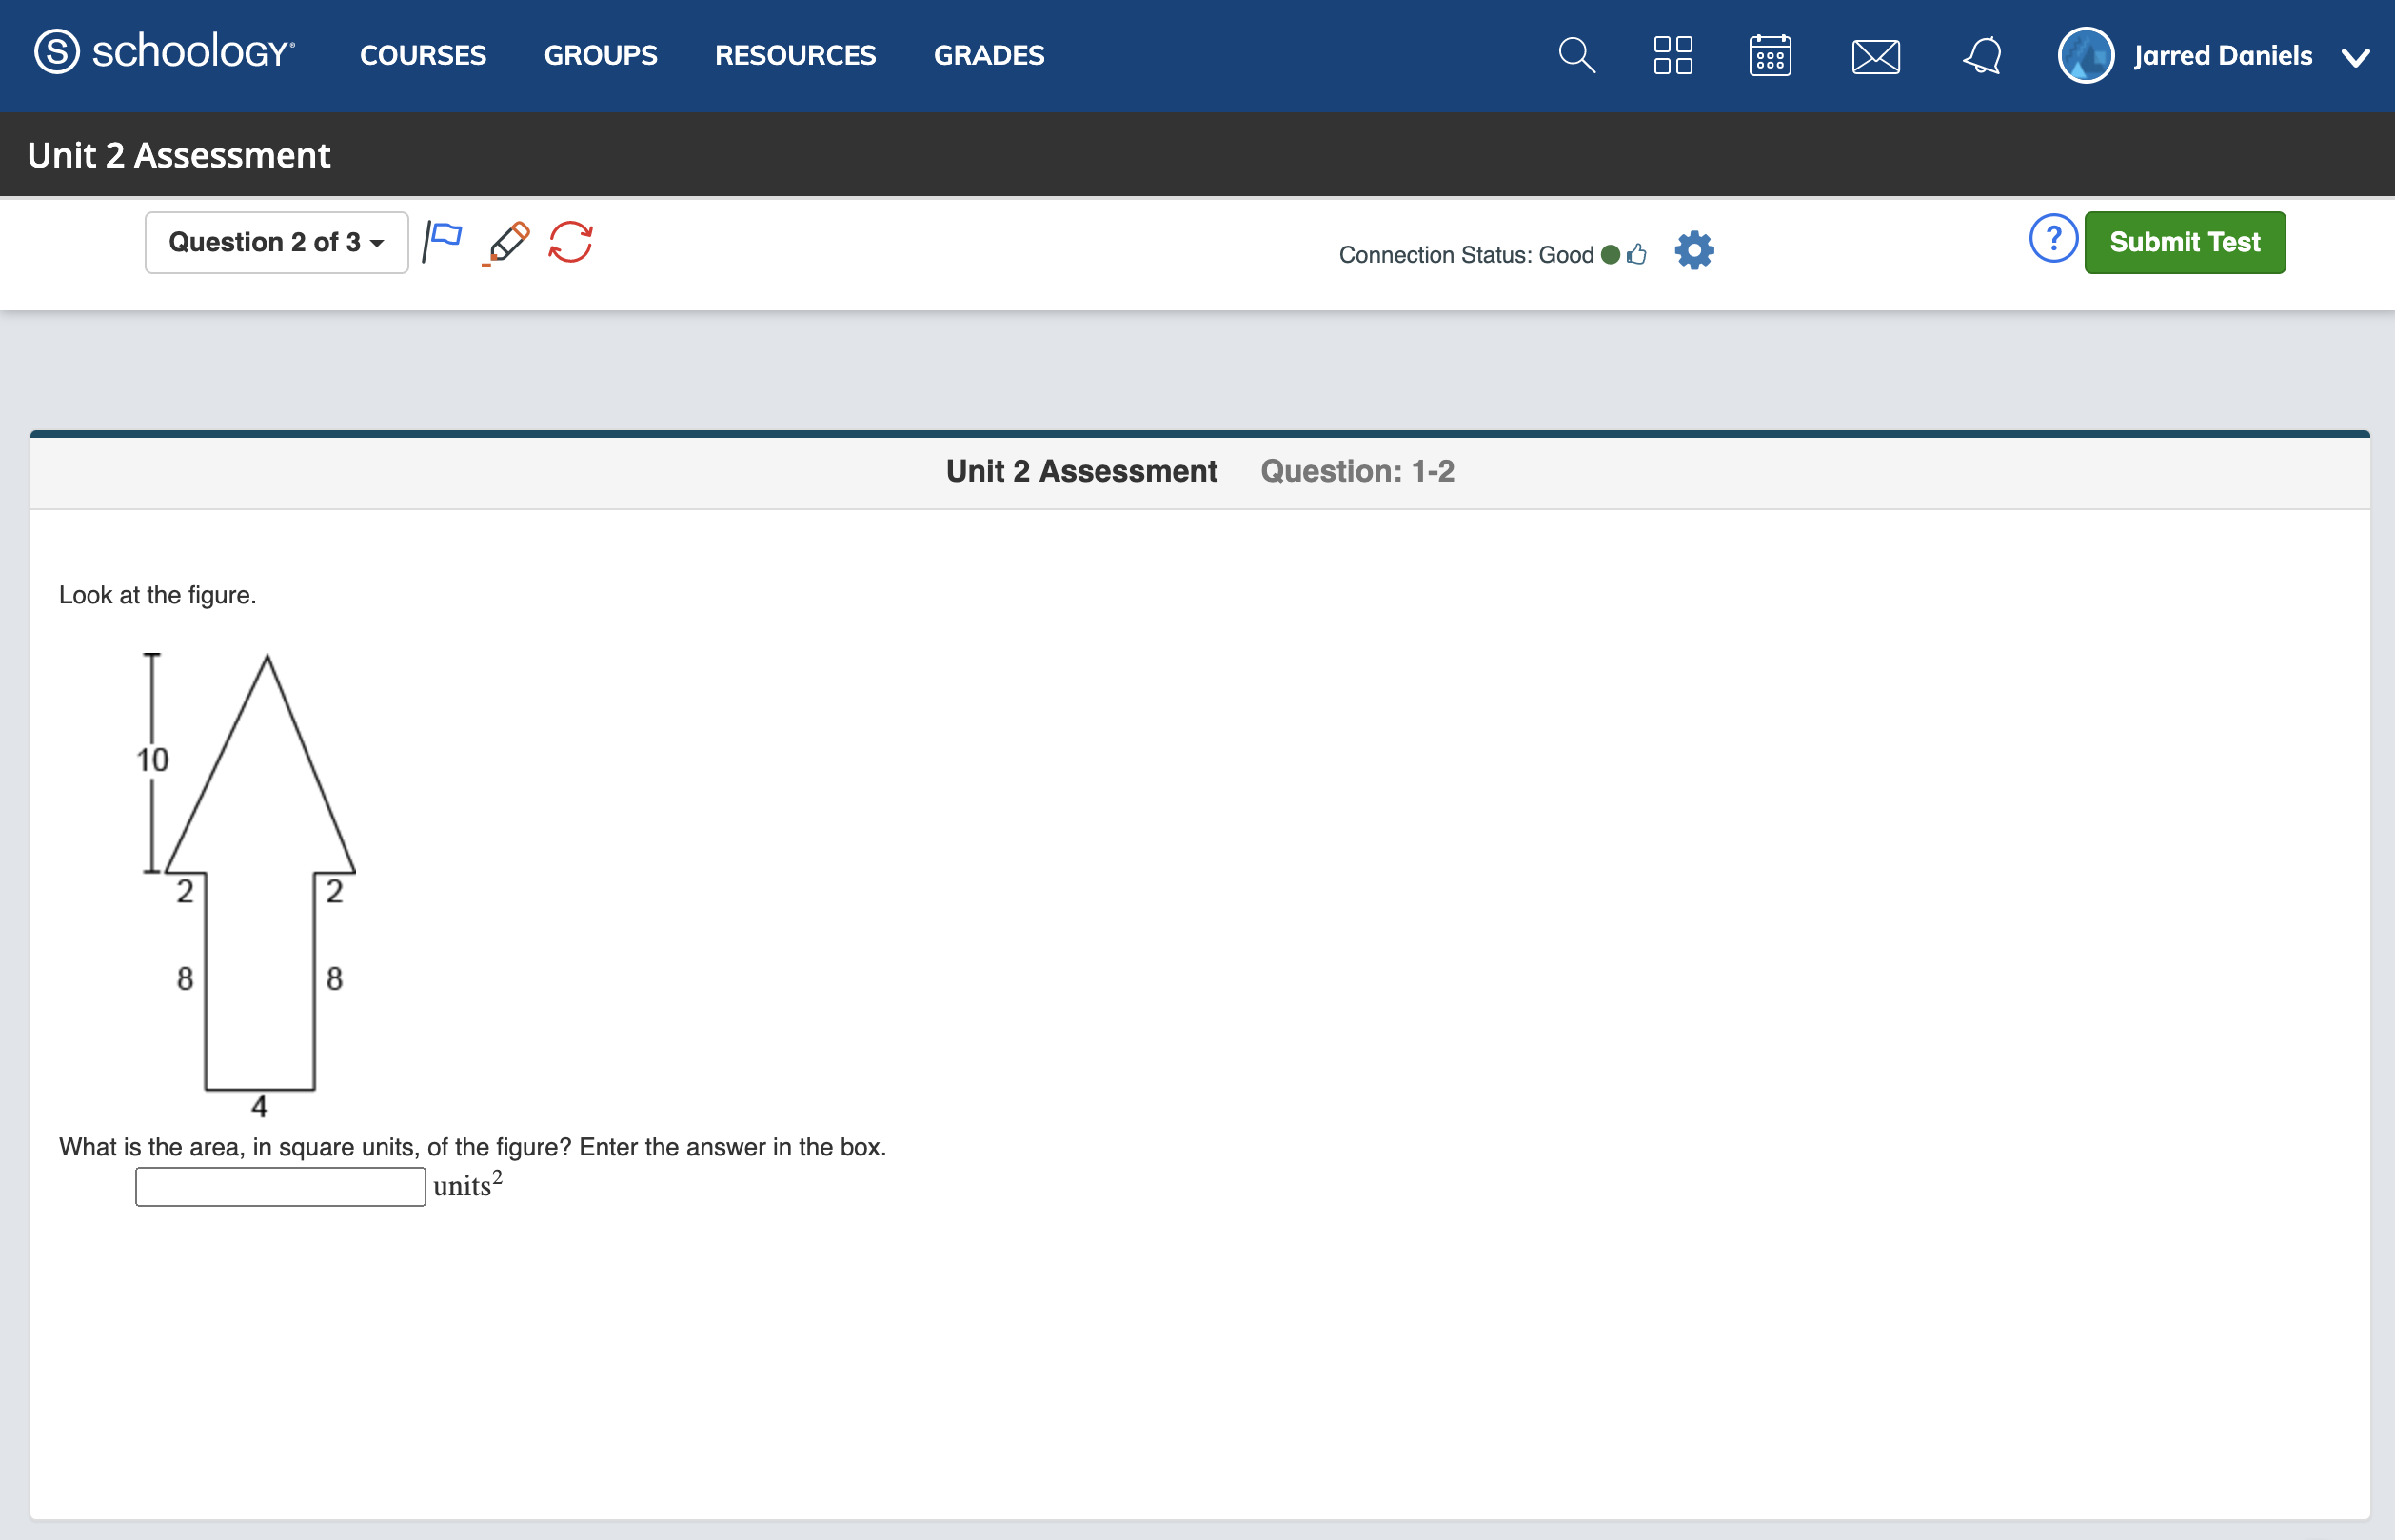Expand the Jarred Daniels account chevron
Image resolution: width=2395 pixels, height=1540 pixels.
click(2355, 57)
